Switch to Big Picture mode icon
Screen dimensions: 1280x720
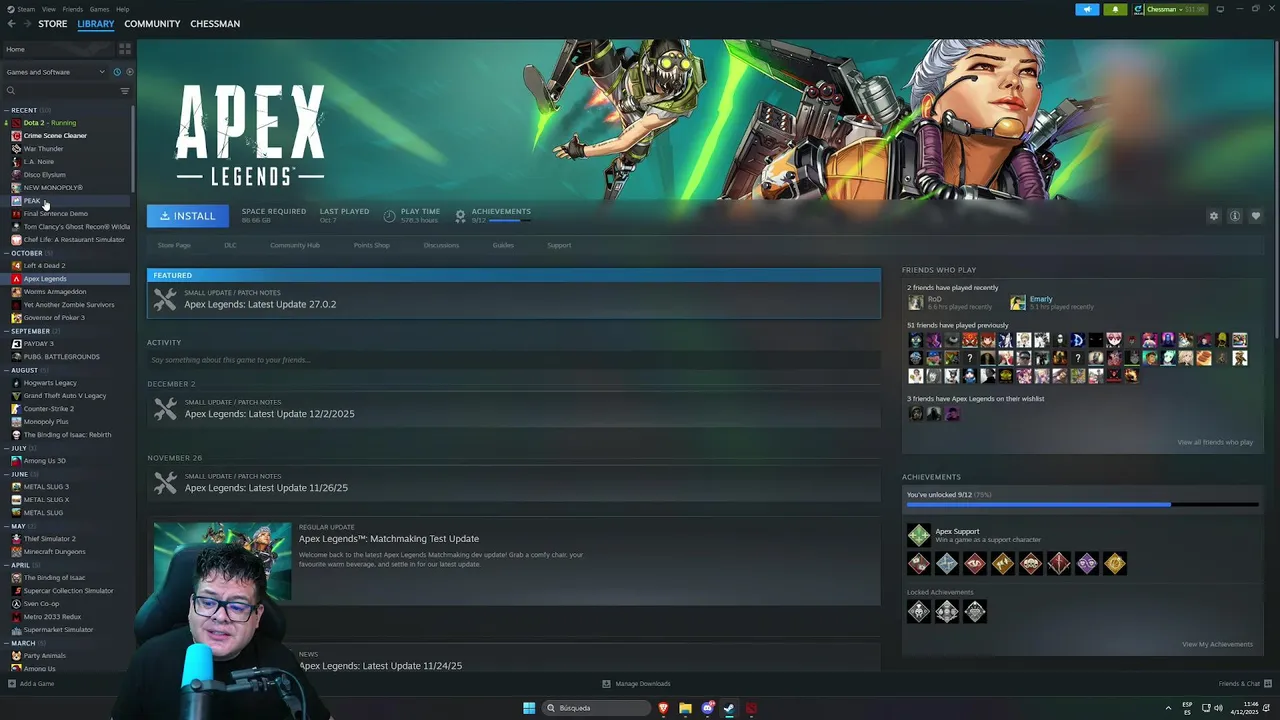1220,9
